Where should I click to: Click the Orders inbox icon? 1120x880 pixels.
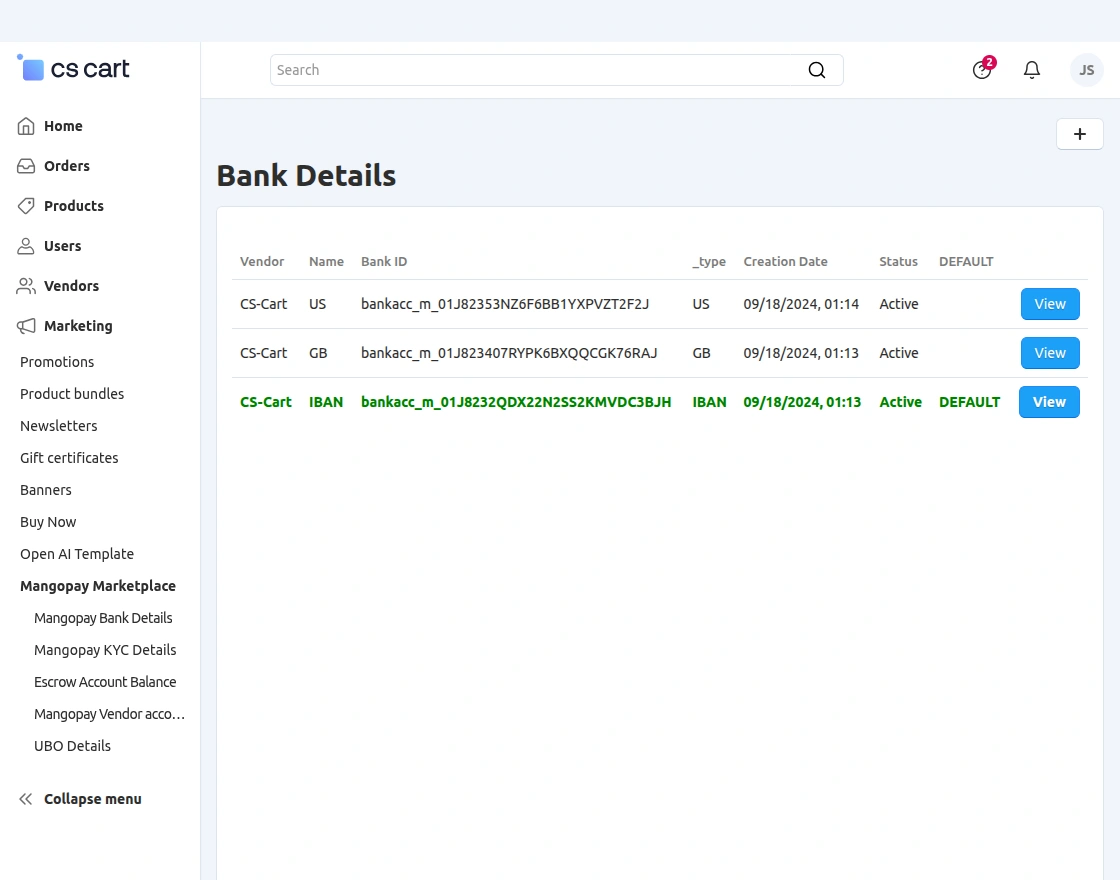tap(26, 166)
